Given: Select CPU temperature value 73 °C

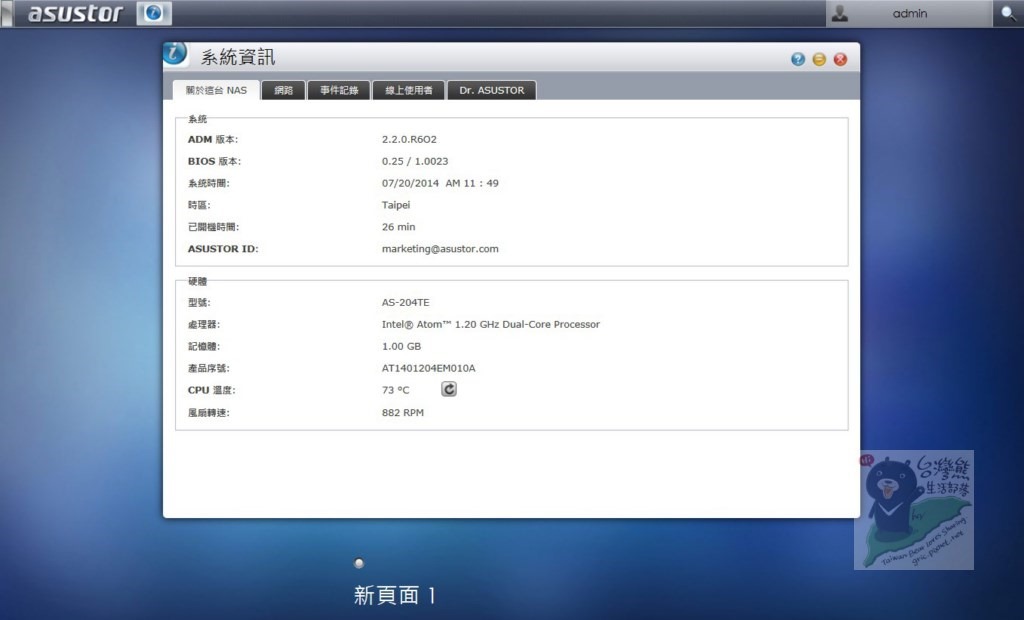Looking at the screenshot, I should (x=396, y=390).
